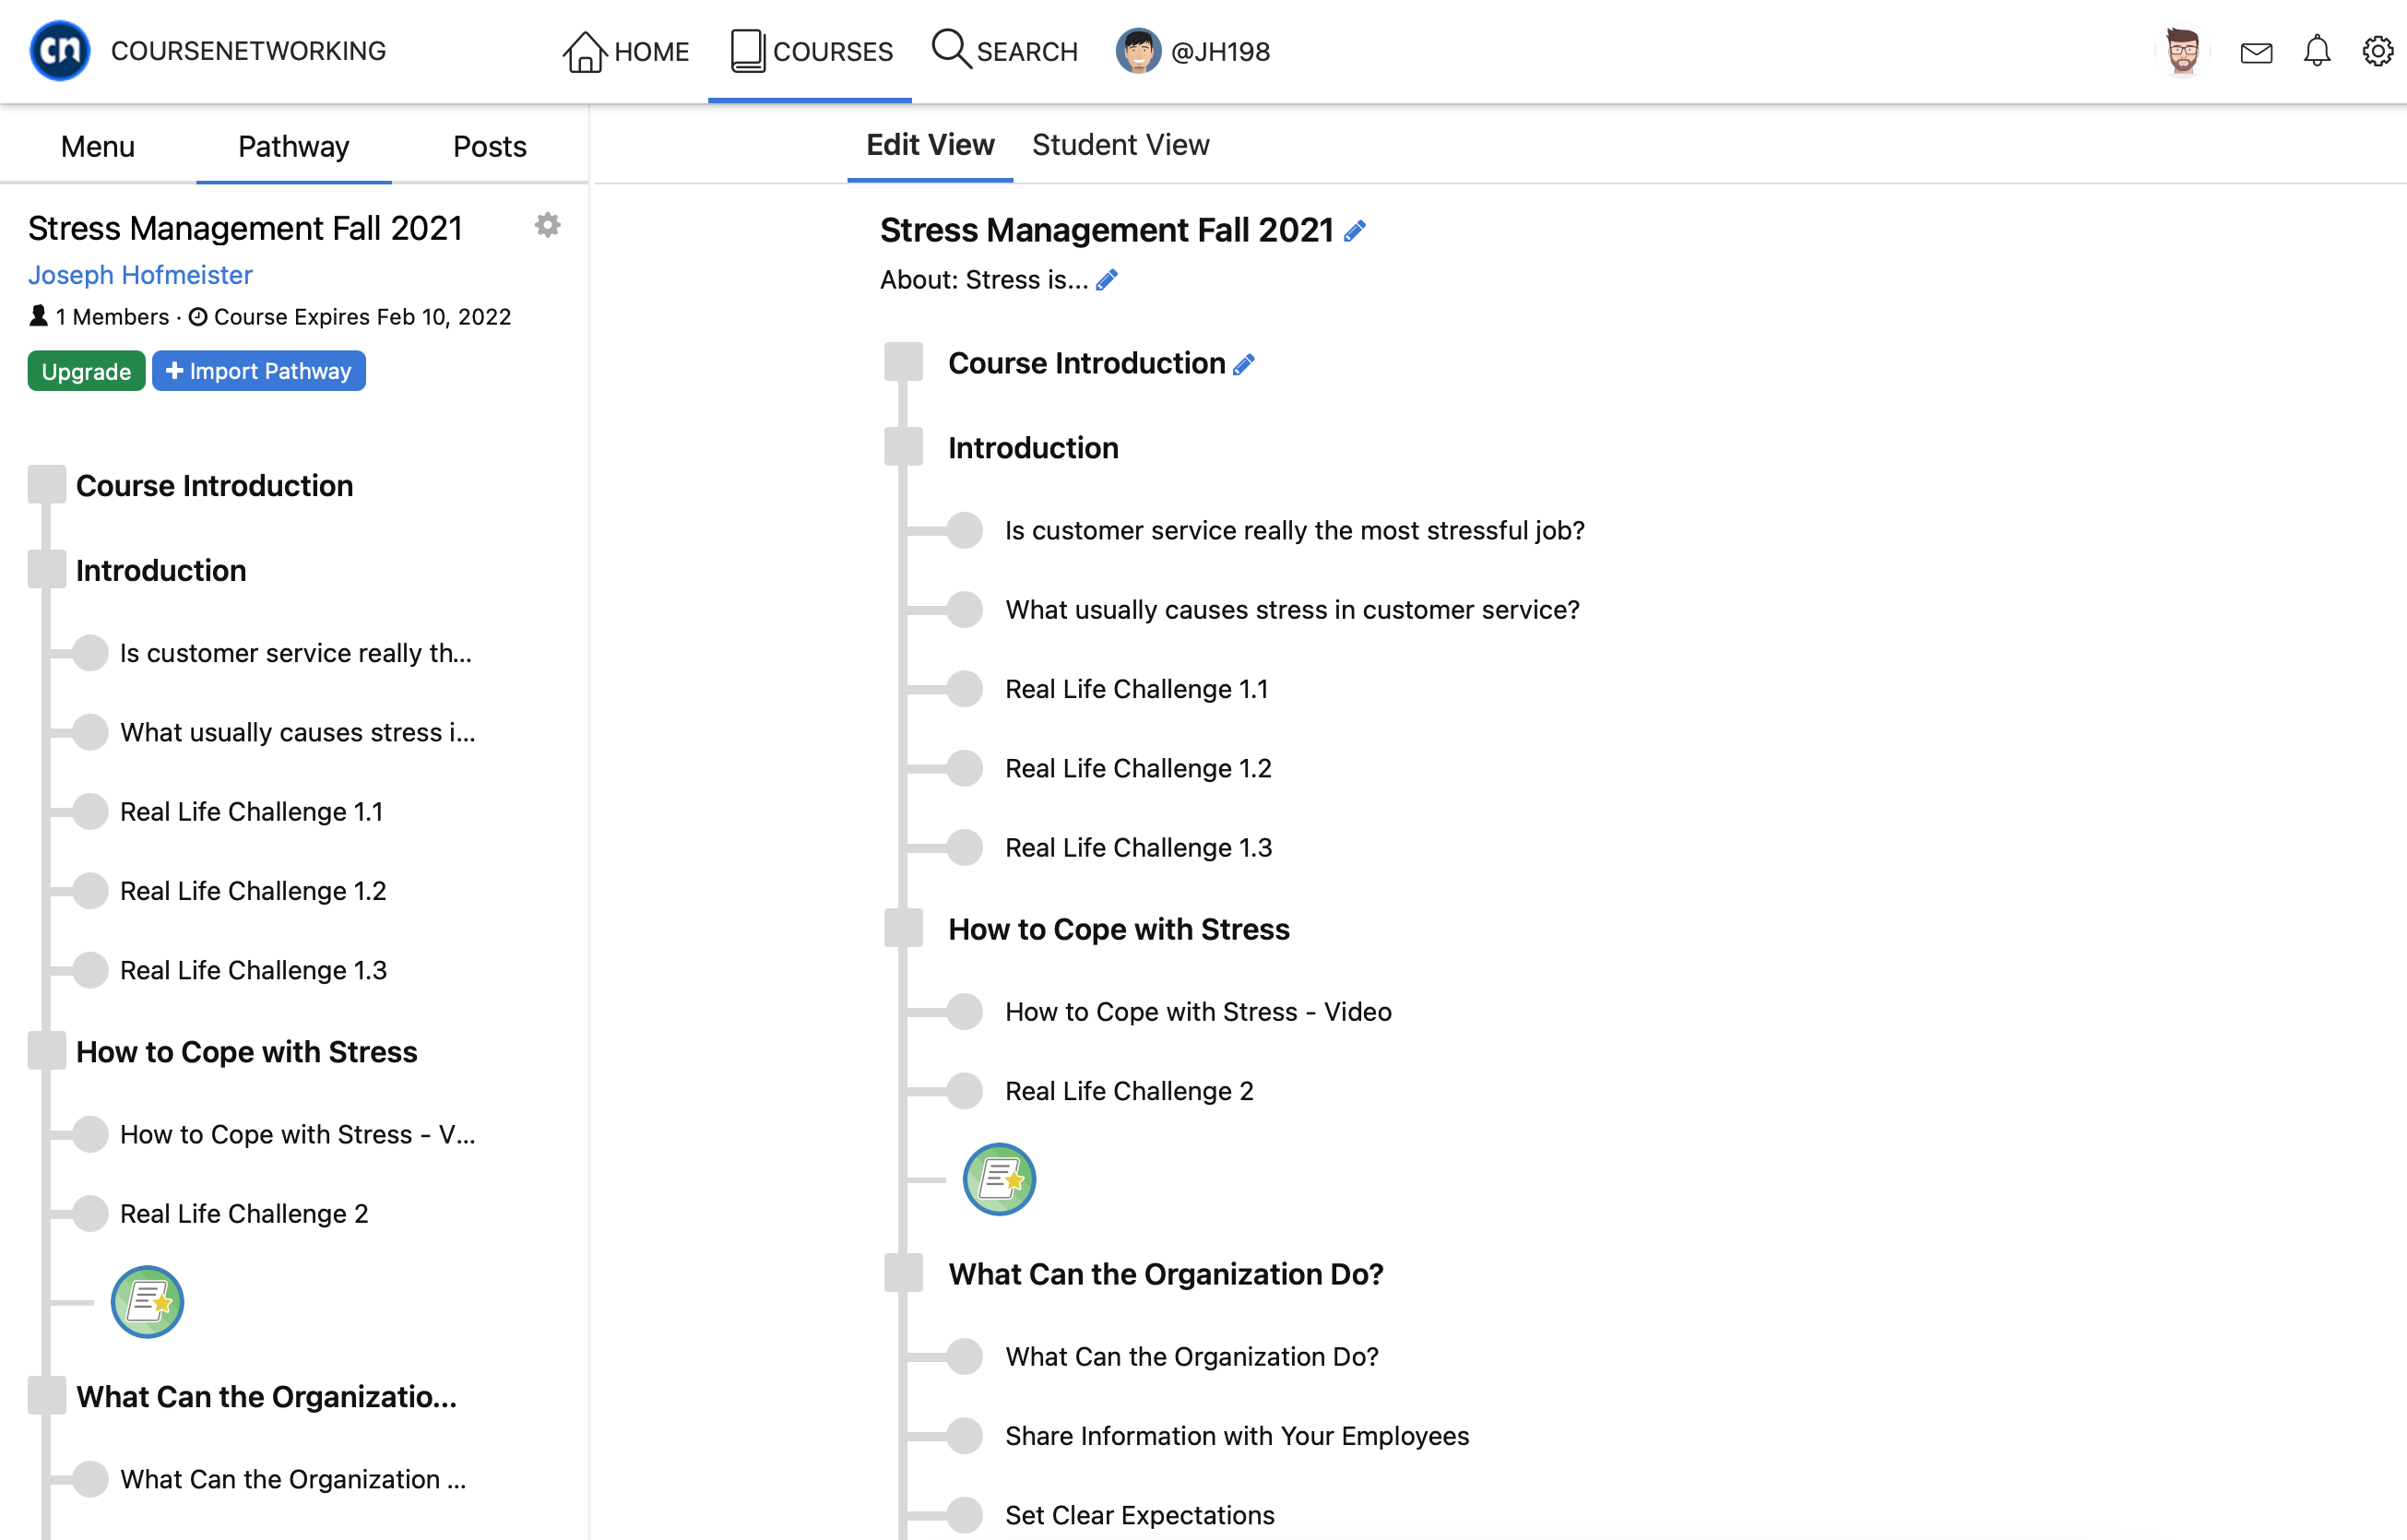
Task: Open How to Cope with Stress - Video
Action: [x=1198, y=1011]
